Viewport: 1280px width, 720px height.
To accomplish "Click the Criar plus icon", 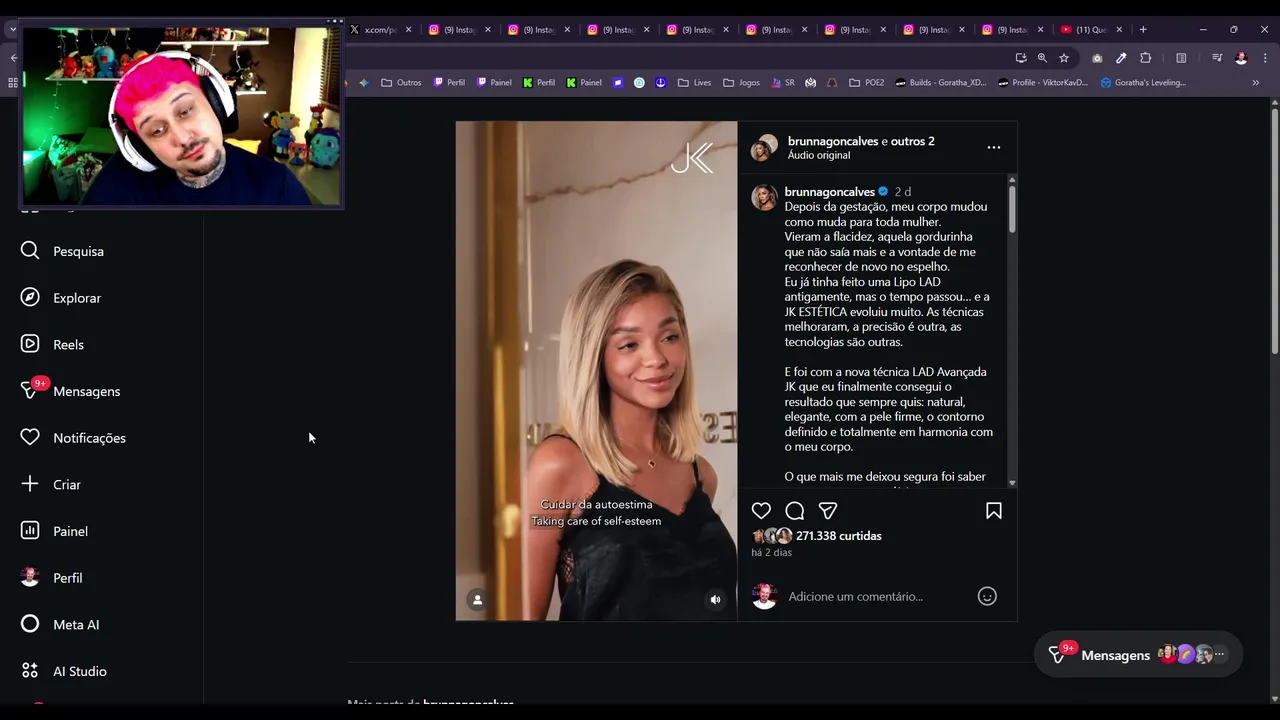I will (x=30, y=484).
